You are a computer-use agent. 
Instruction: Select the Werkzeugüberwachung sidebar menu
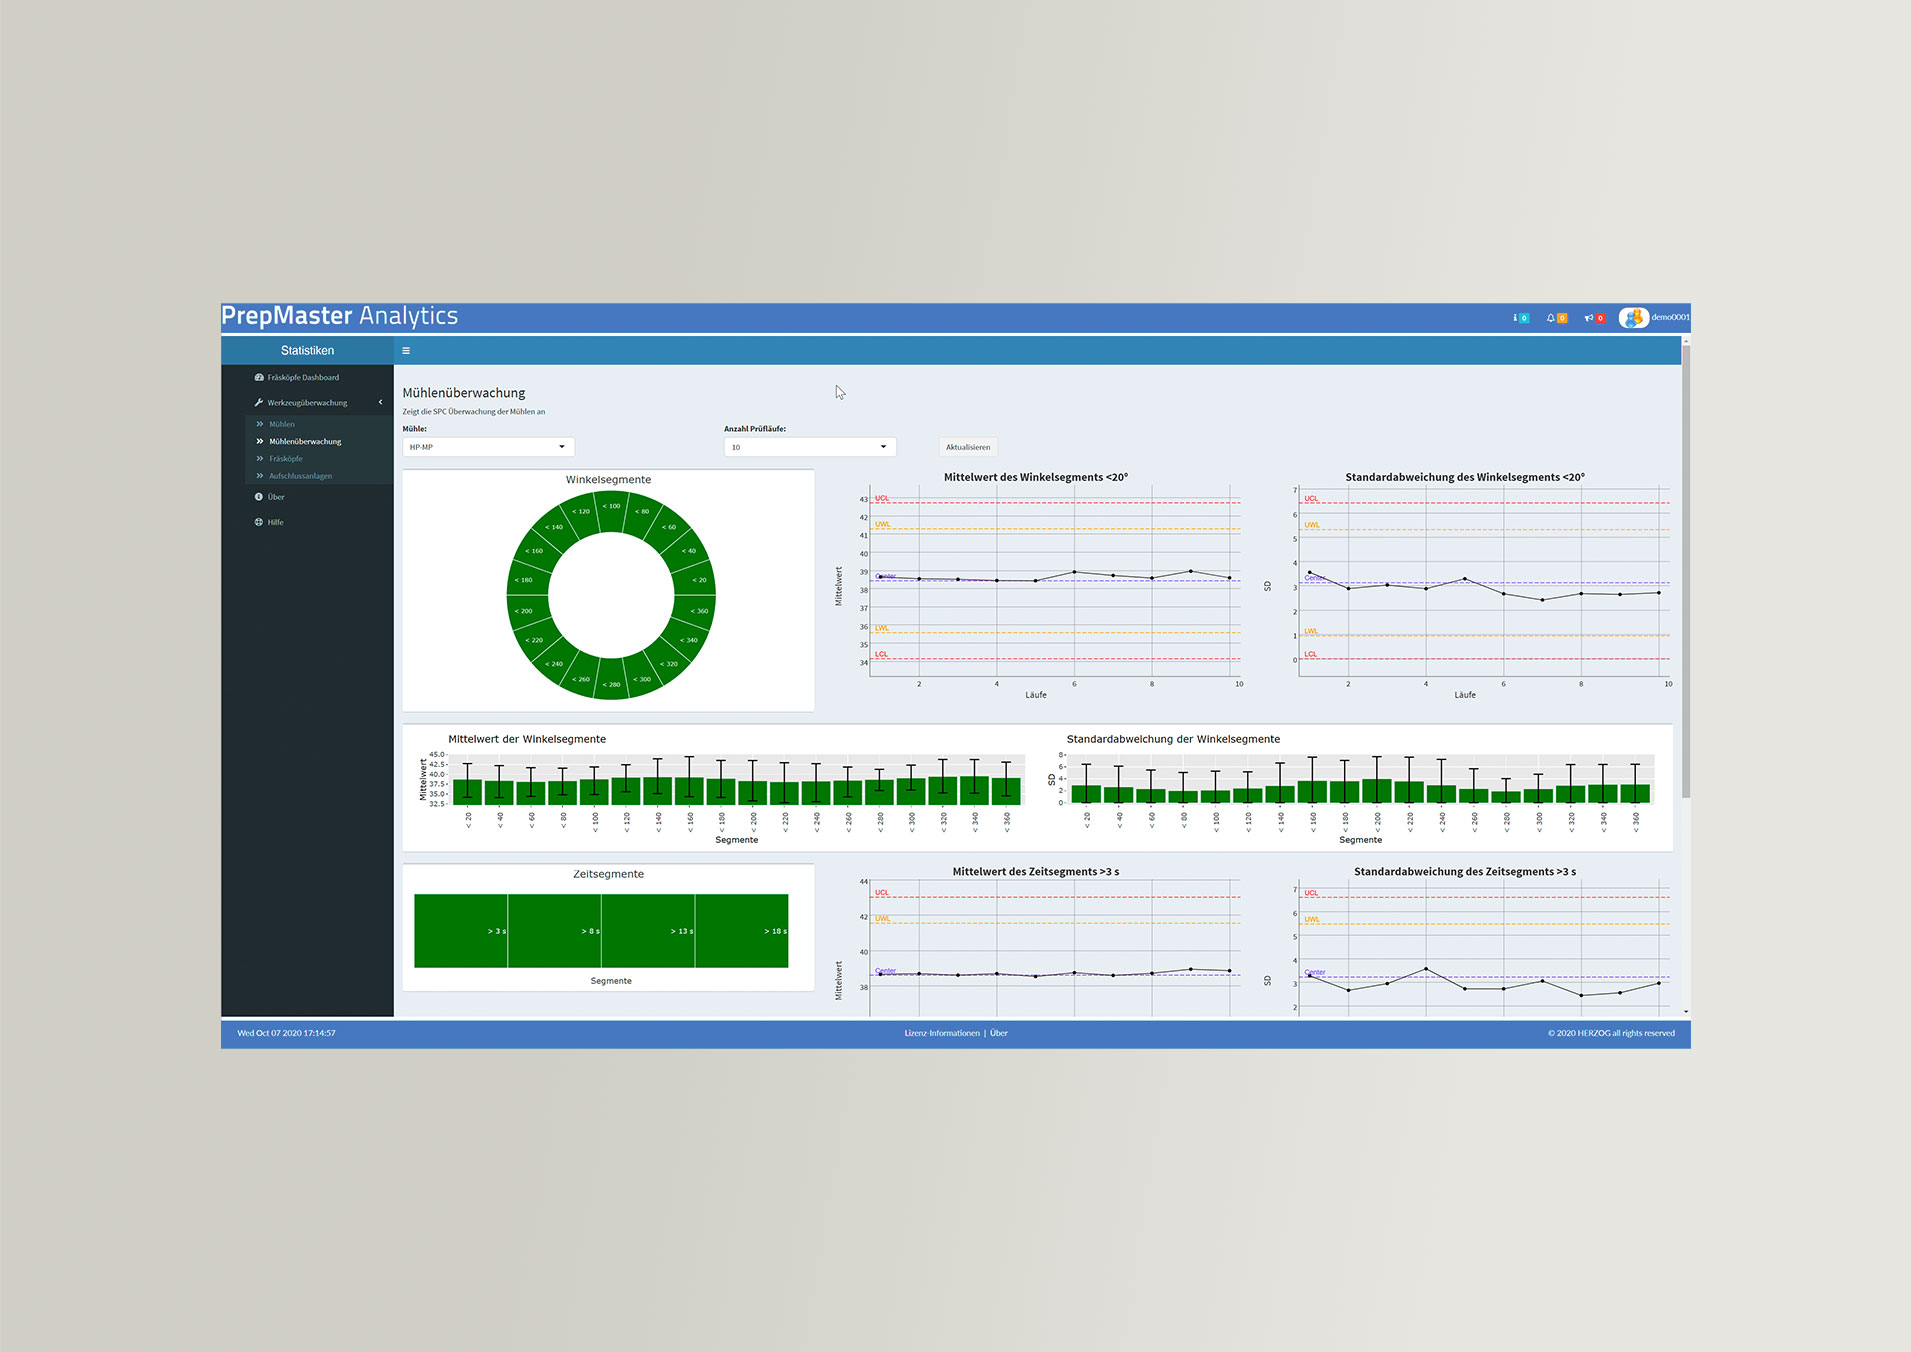pos(307,403)
